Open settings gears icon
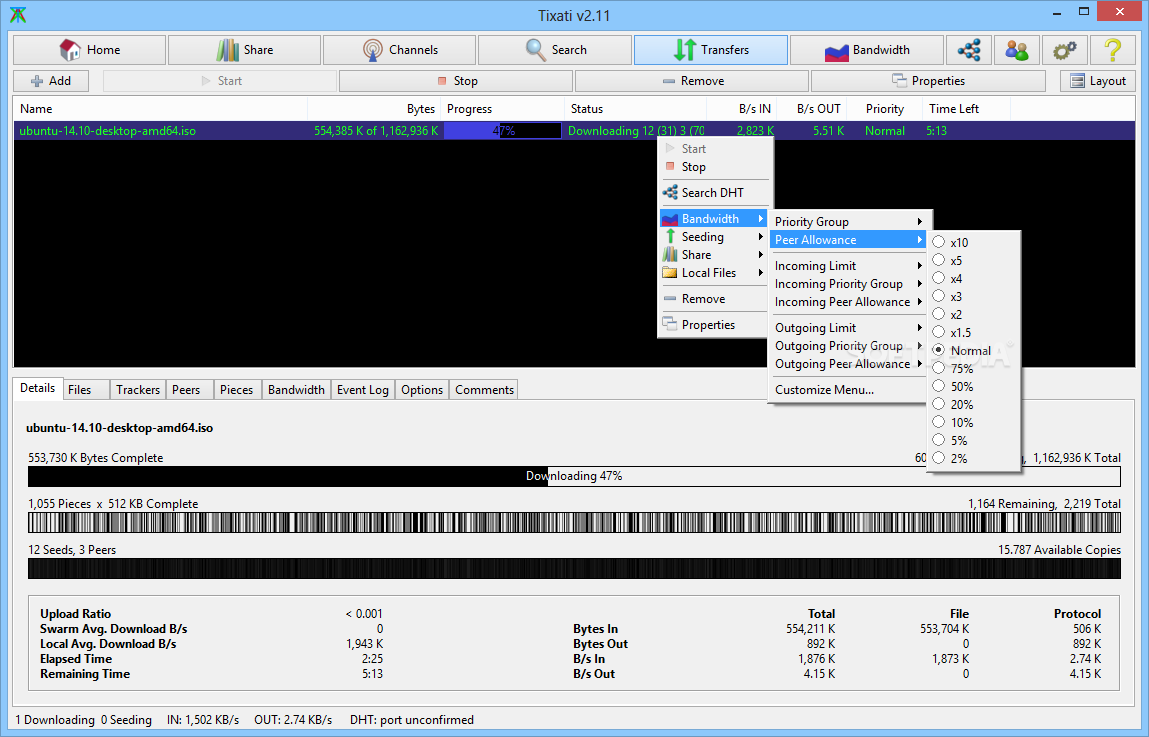This screenshot has height=737, width=1149. [x=1064, y=50]
